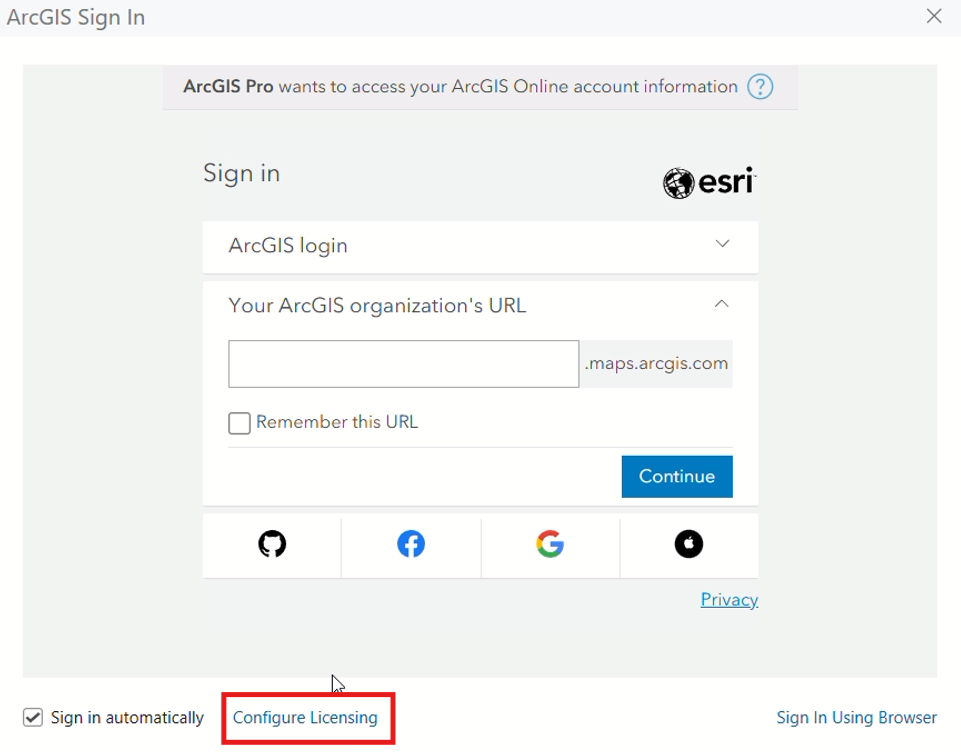Click the organization URL text field

pyautogui.click(x=403, y=363)
